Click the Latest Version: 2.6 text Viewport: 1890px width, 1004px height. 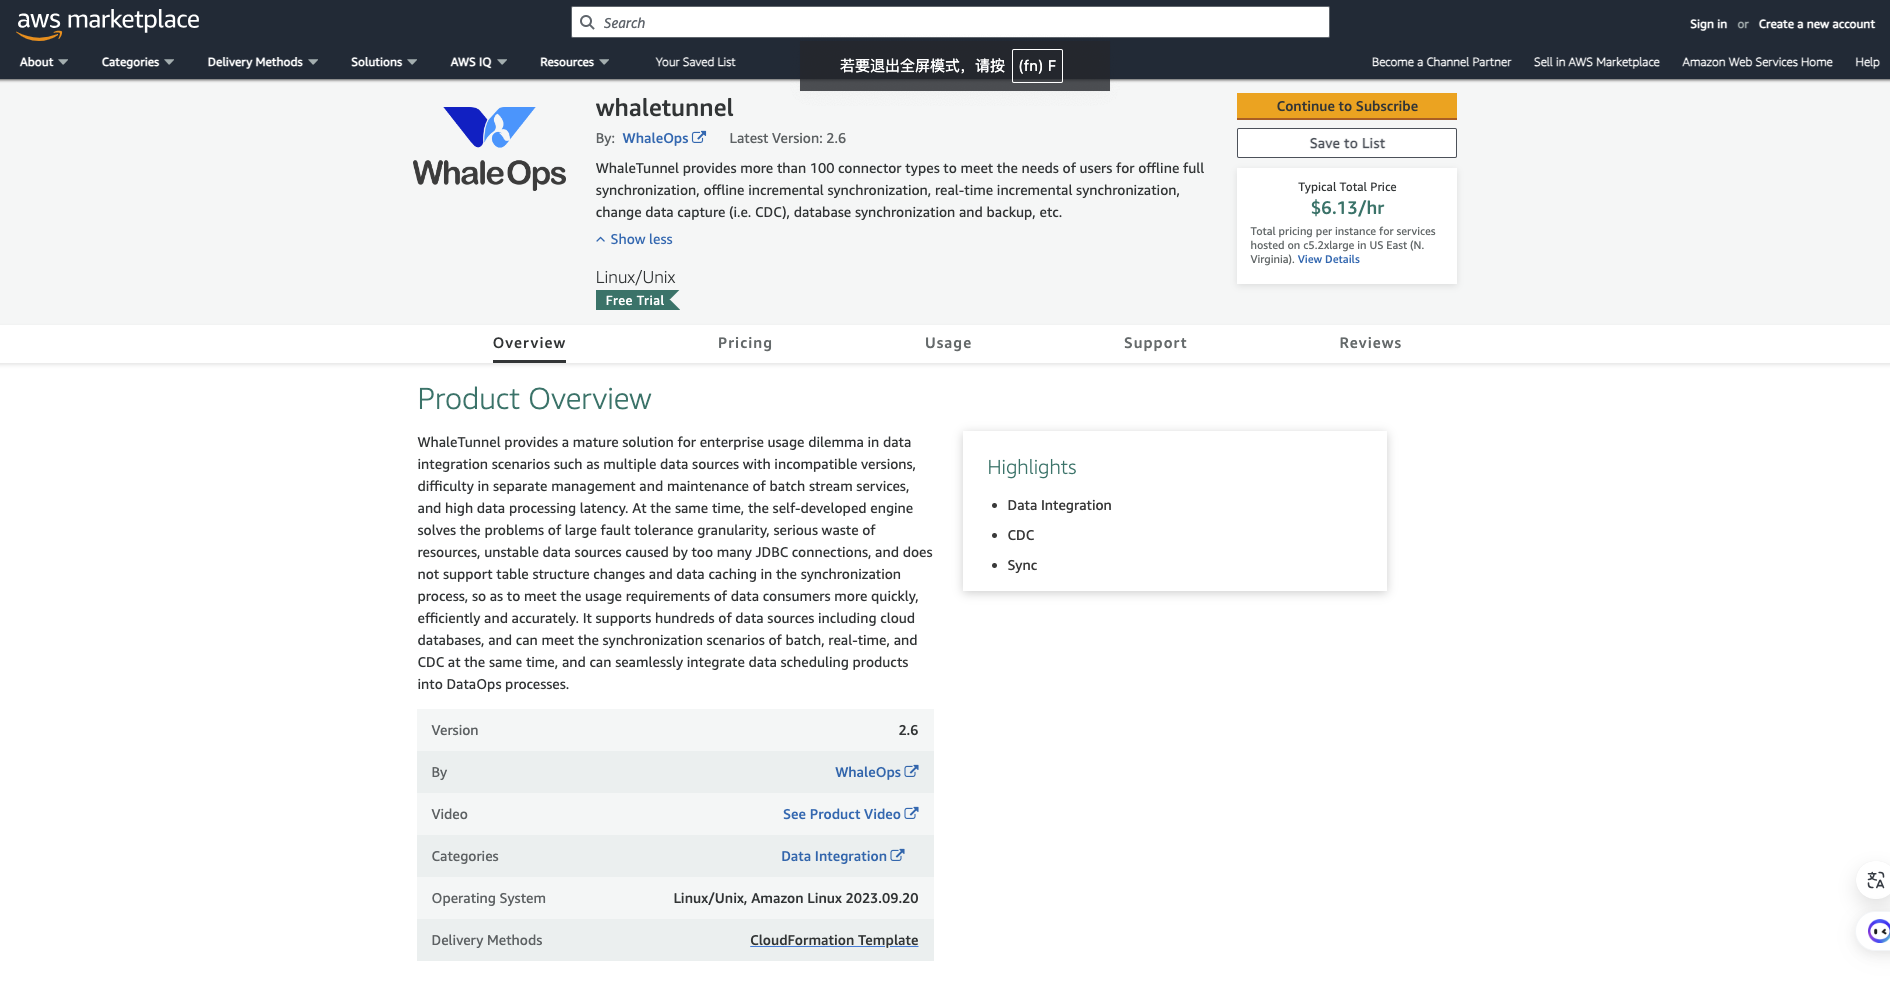tap(787, 138)
